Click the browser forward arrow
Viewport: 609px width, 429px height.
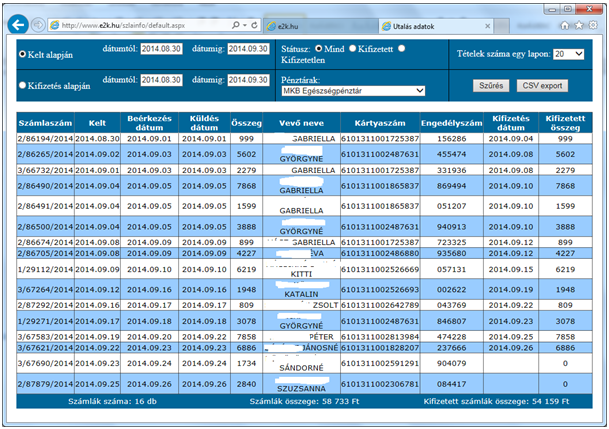click(38, 26)
